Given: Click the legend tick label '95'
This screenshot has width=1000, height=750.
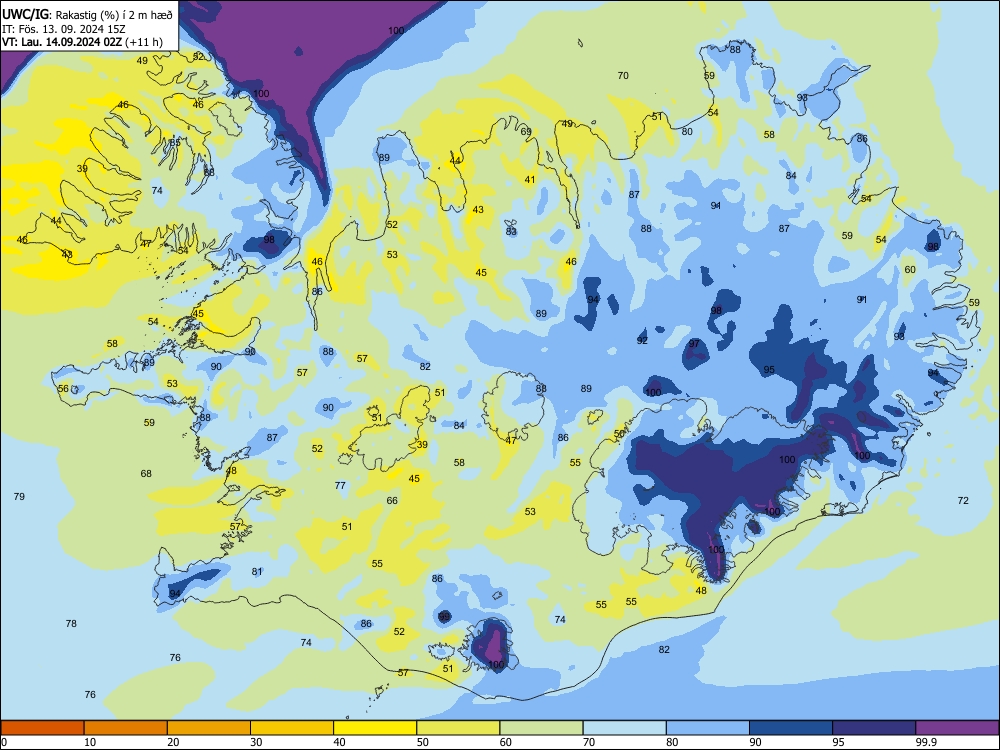Looking at the screenshot, I should (839, 742).
